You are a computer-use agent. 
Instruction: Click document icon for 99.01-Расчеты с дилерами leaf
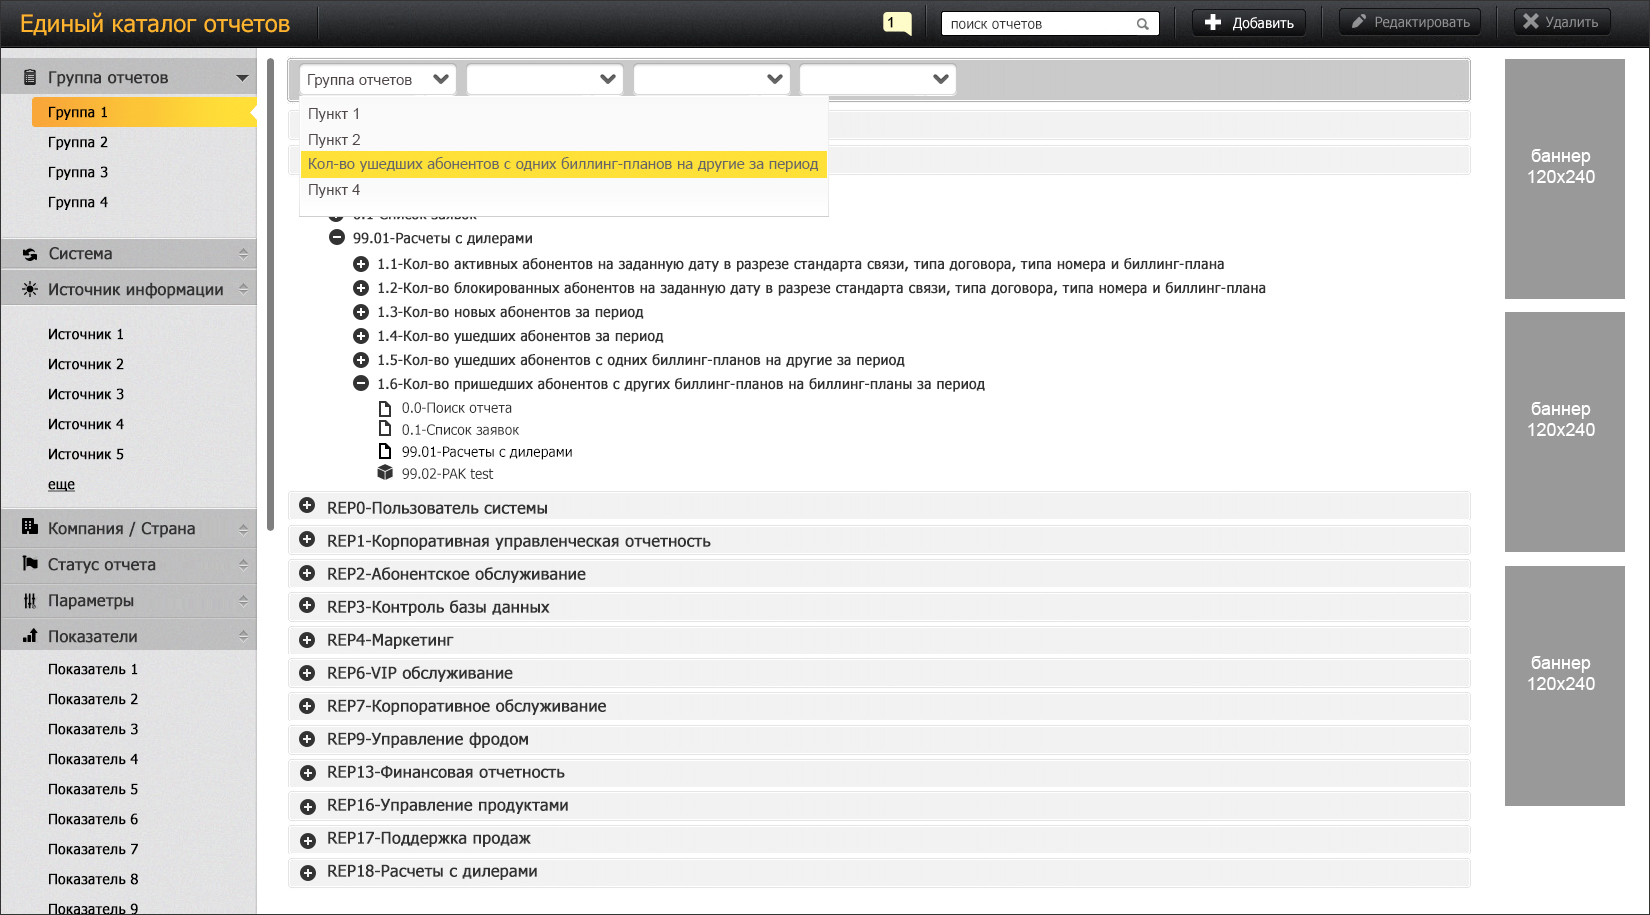[x=385, y=452]
